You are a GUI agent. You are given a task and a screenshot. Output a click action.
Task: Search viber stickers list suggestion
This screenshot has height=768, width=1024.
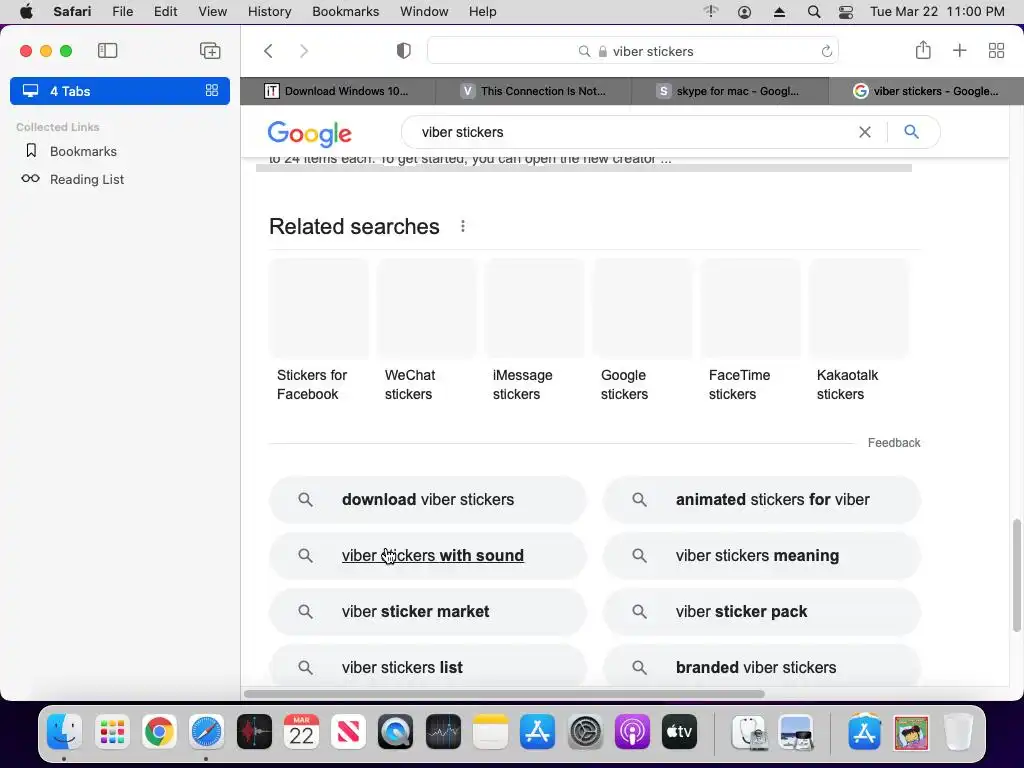(x=428, y=666)
